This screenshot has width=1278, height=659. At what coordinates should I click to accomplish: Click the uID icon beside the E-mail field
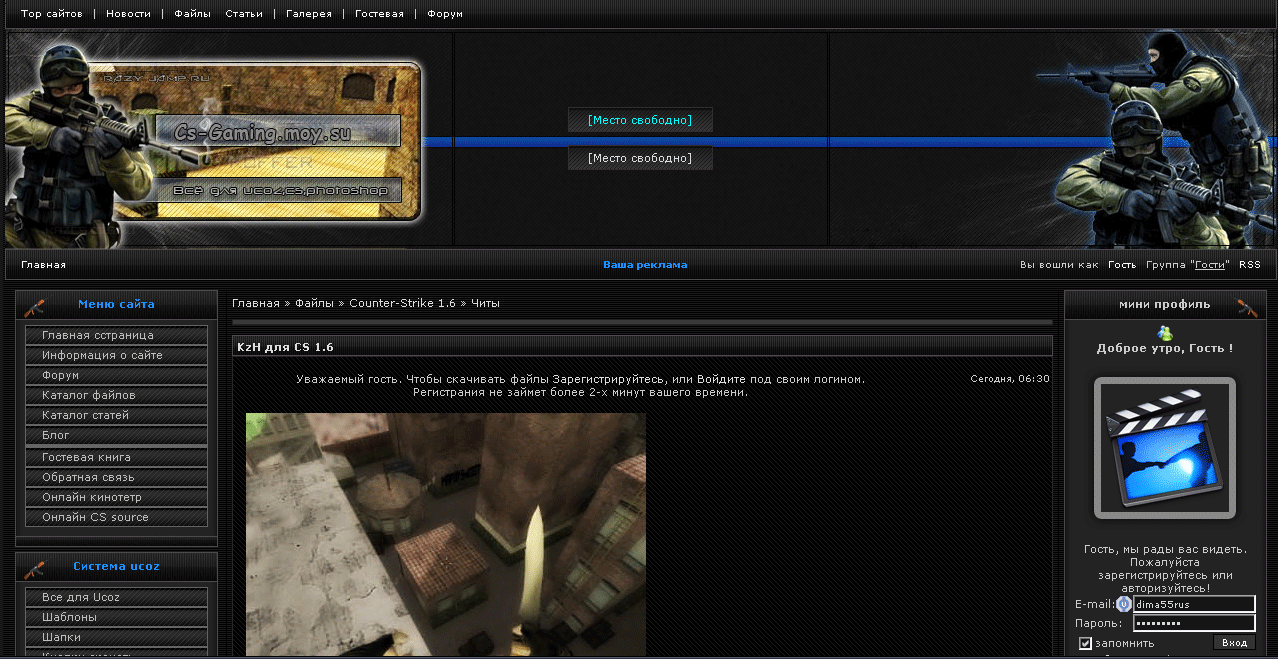pyautogui.click(x=1124, y=604)
